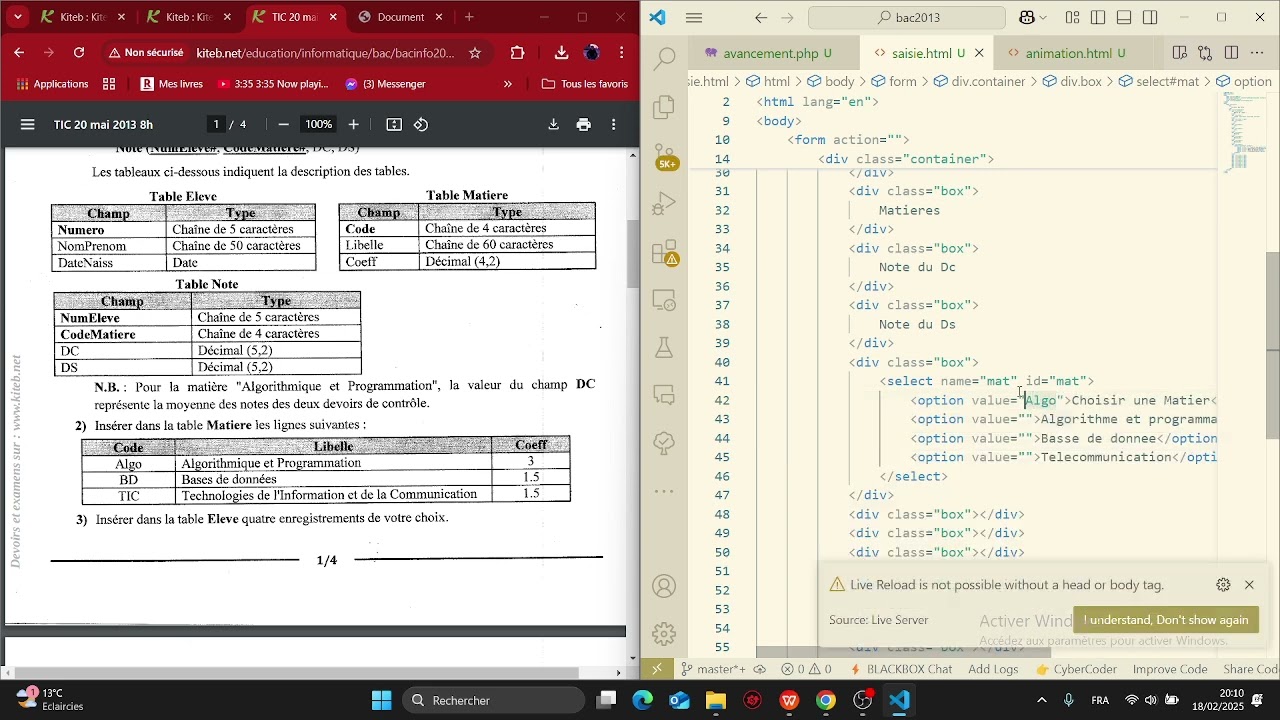Open the Testing flask view
1280x720 pixels.
point(665,348)
